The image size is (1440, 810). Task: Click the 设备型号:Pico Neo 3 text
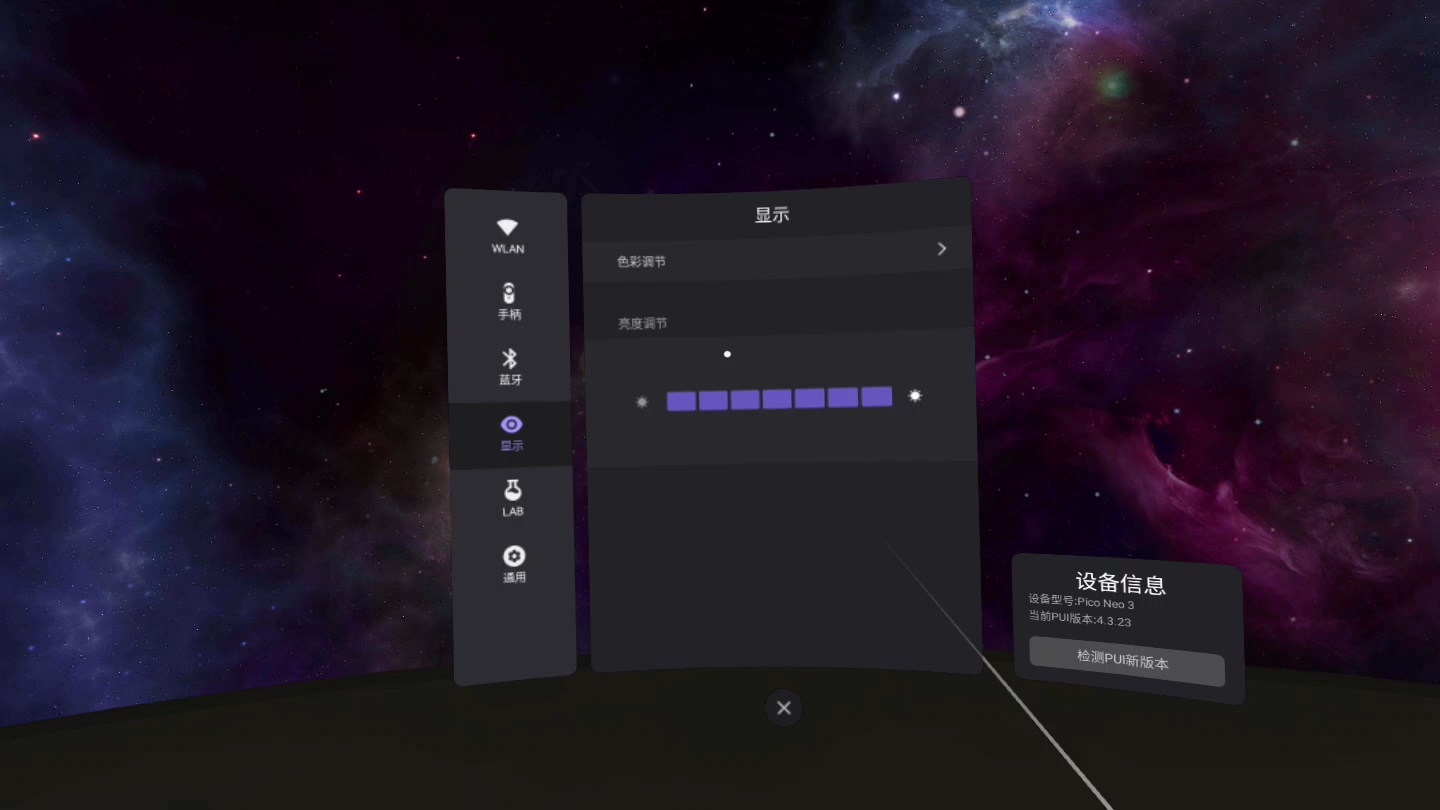[1081, 602]
